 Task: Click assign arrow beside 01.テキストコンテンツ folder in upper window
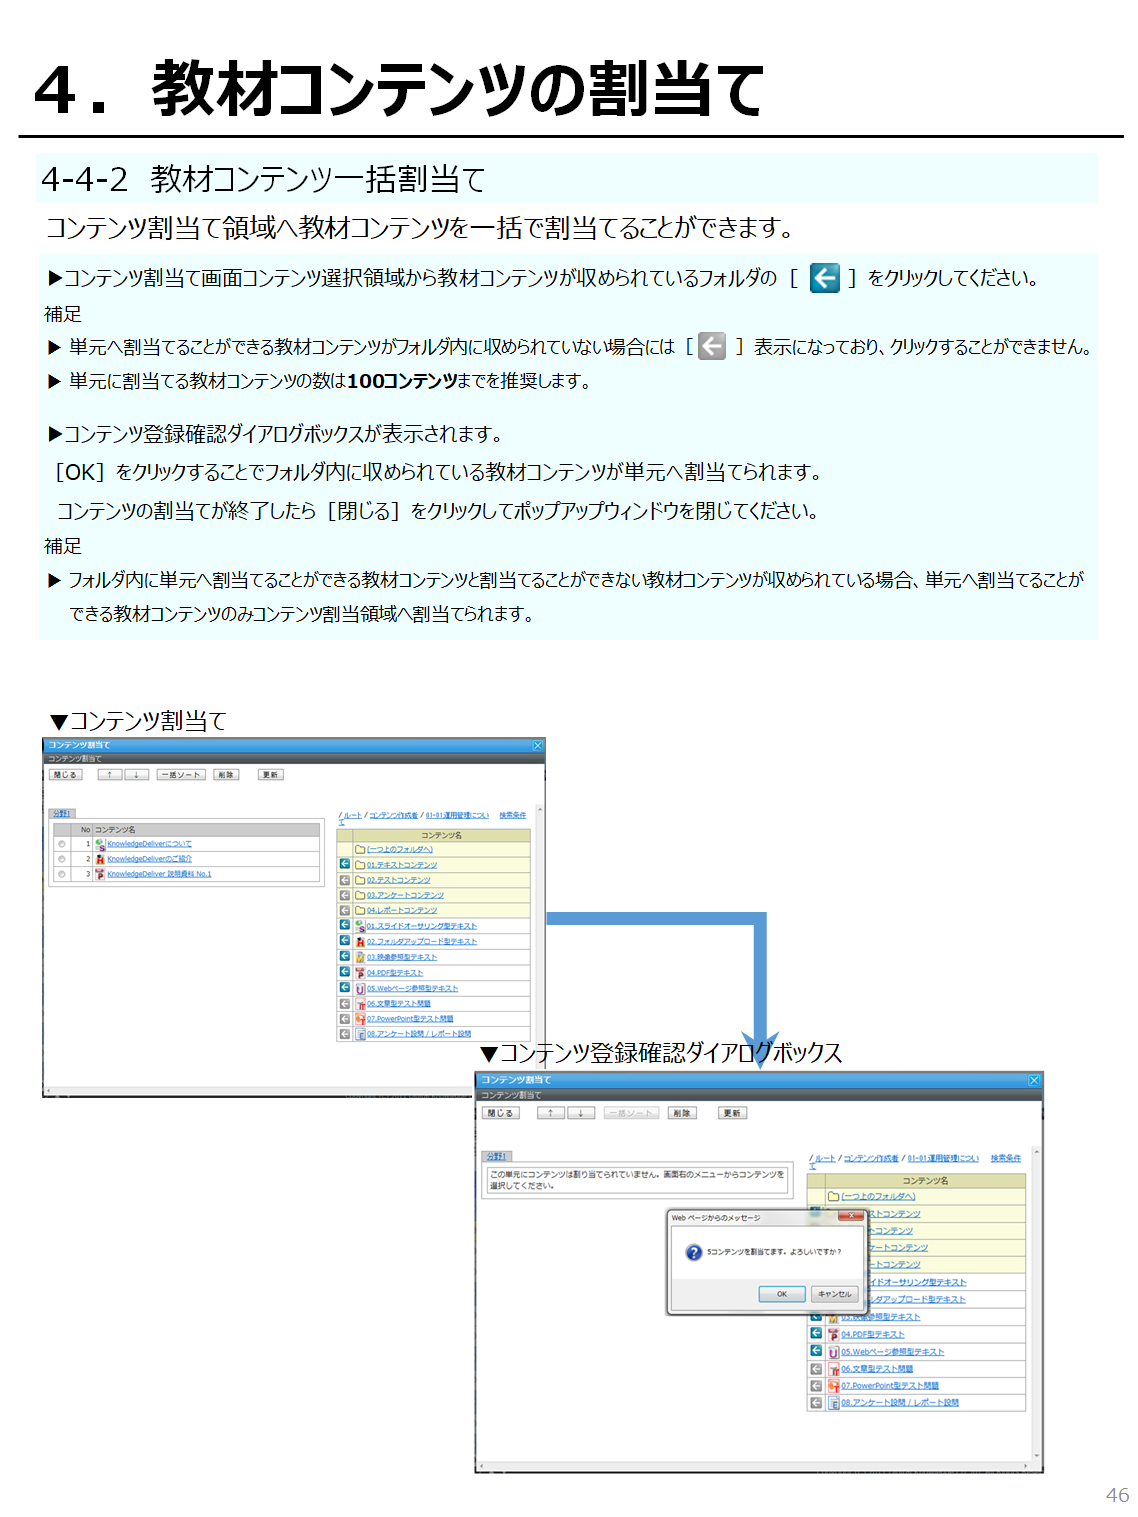345,864
